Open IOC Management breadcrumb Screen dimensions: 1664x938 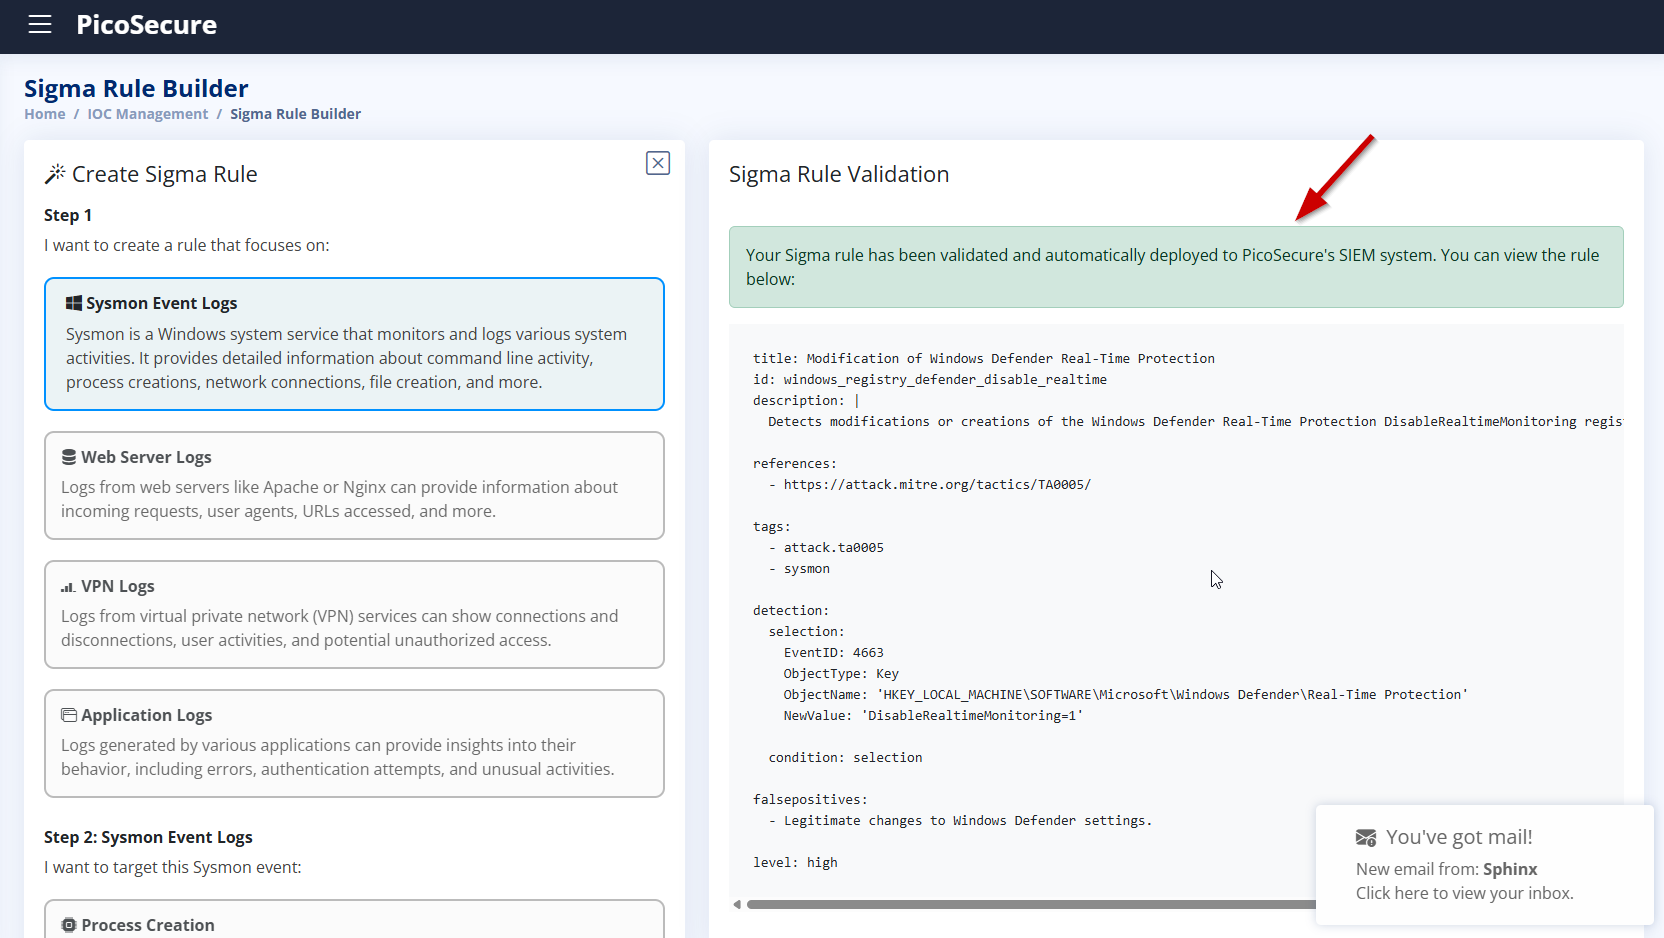(148, 114)
